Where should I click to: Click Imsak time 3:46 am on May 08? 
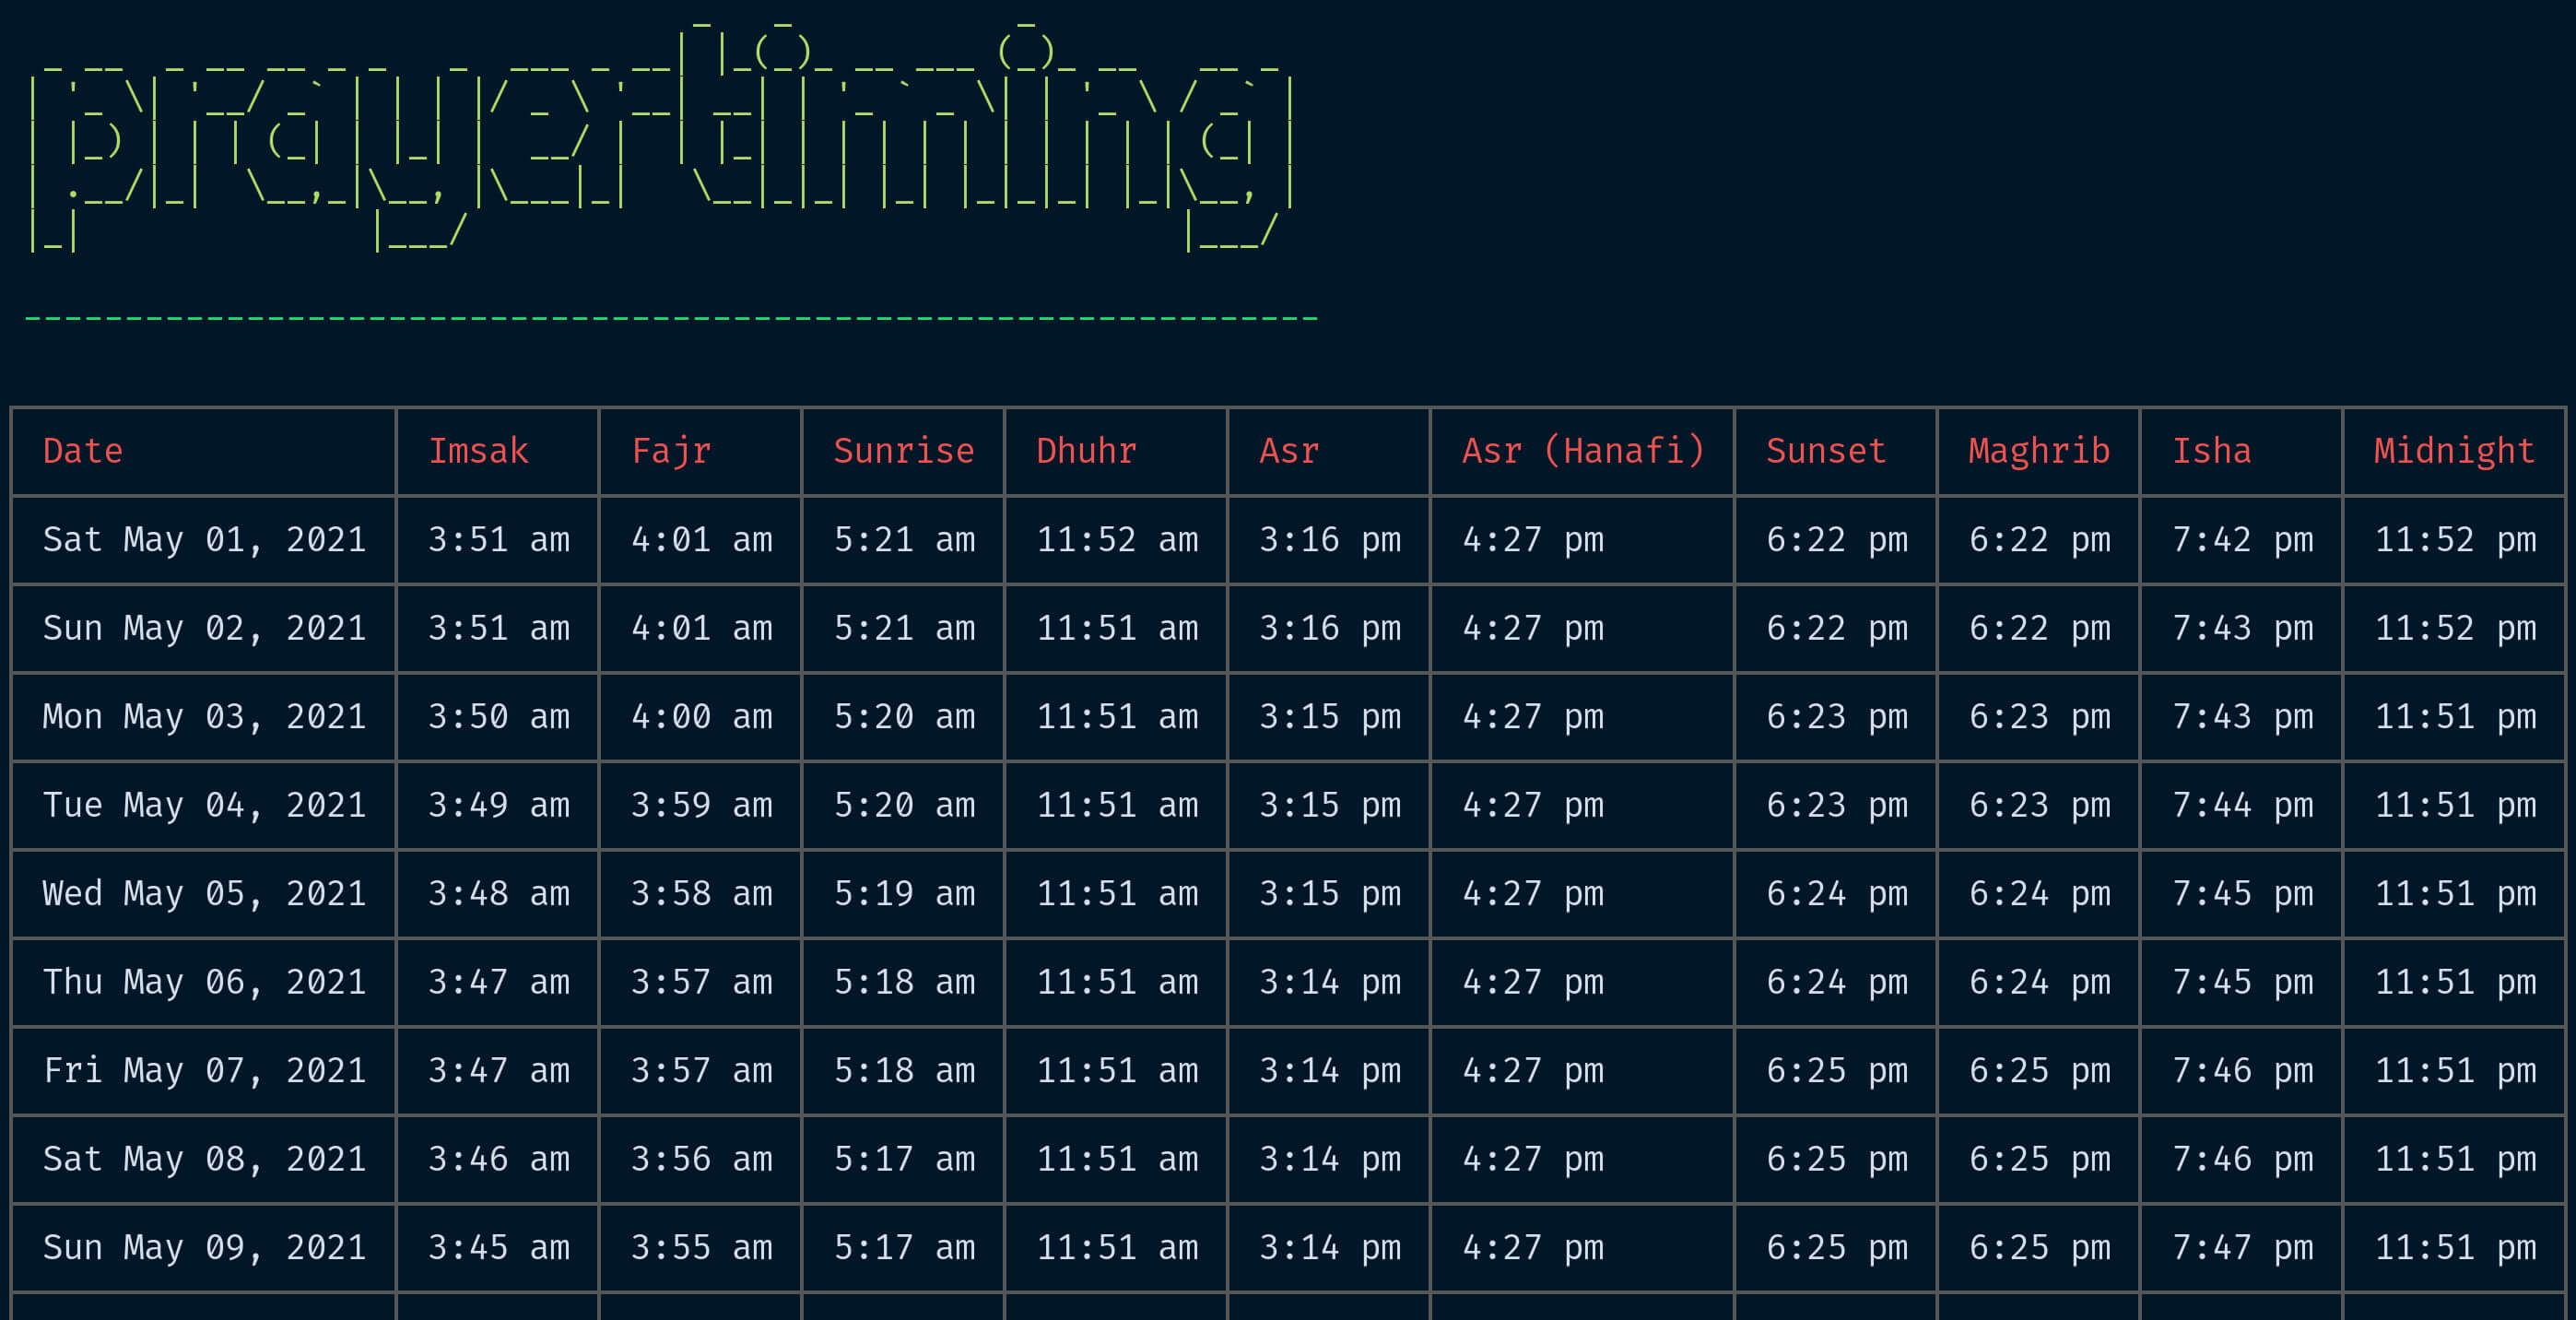[x=498, y=1159]
